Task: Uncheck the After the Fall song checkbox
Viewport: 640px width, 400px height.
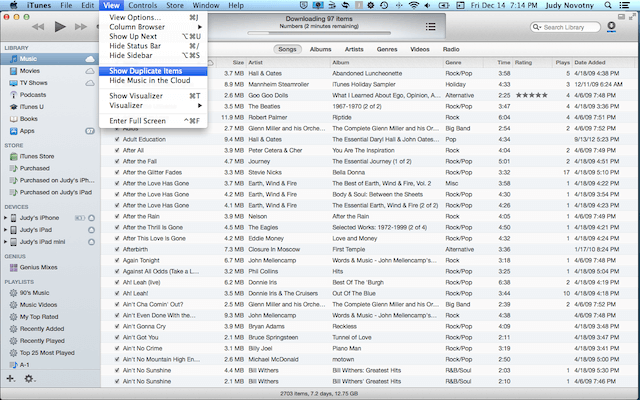Action: click(x=117, y=161)
